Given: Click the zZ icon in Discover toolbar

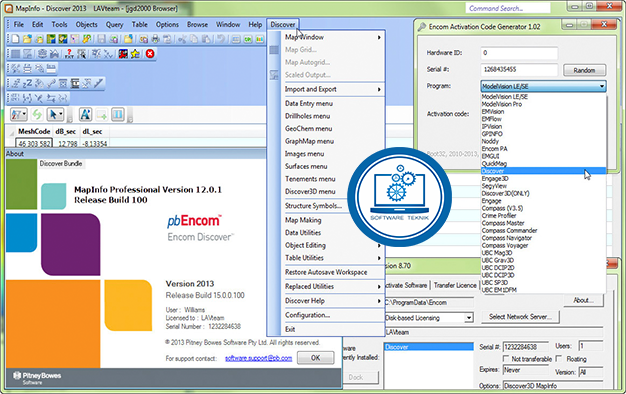Looking at the screenshot, I should tap(27, 83).
